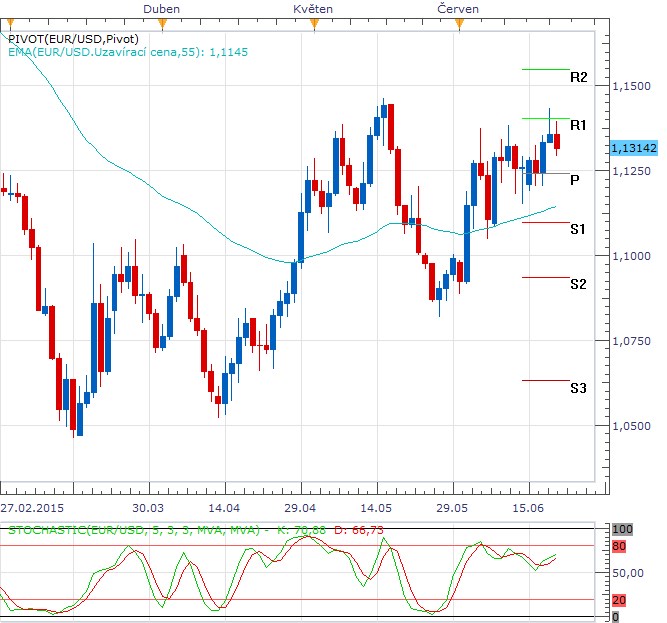Click the PIVOT(EUR/USD,Pivot) indicator label
The height and width of the screenshot is (623, 667).
point(74,39)
